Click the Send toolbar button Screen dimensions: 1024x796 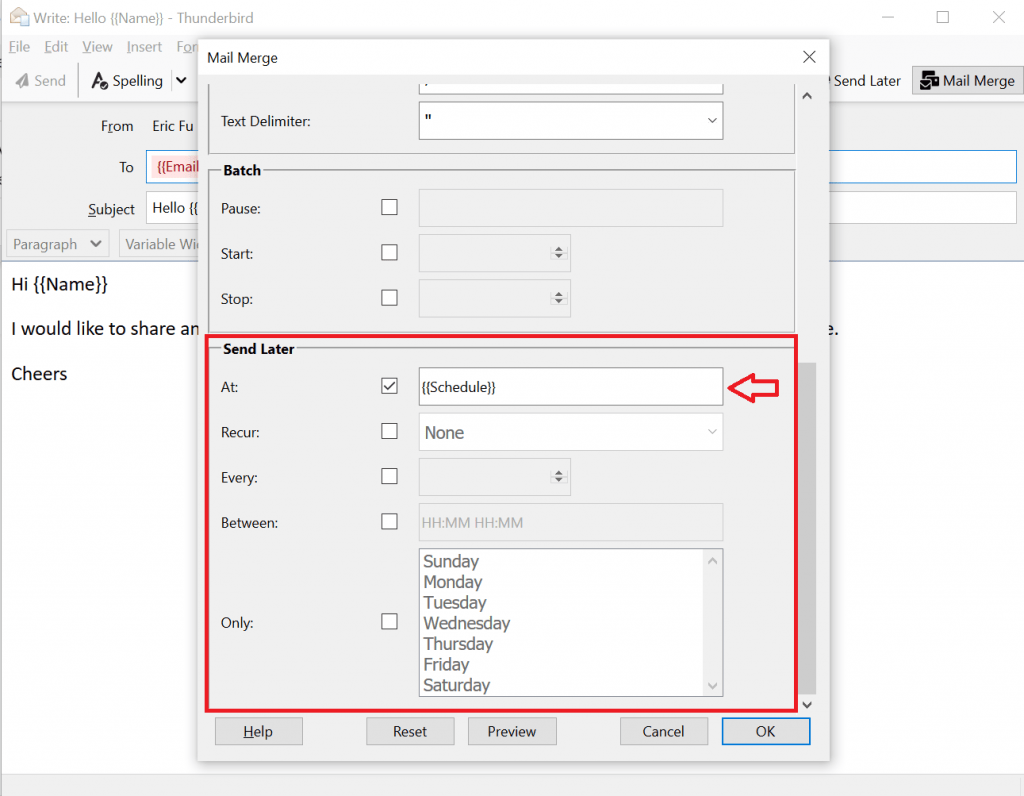point(40,81)
